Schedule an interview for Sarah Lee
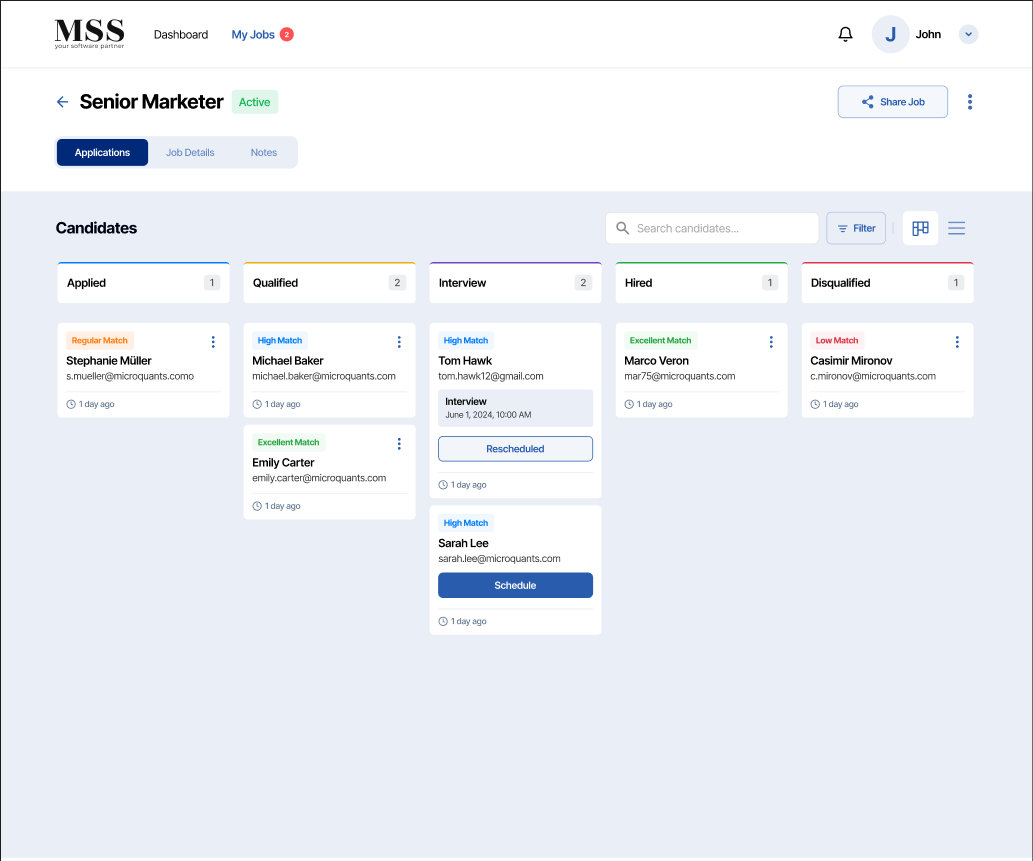The height and width of the screenshot is (861, 1033). 515,585
